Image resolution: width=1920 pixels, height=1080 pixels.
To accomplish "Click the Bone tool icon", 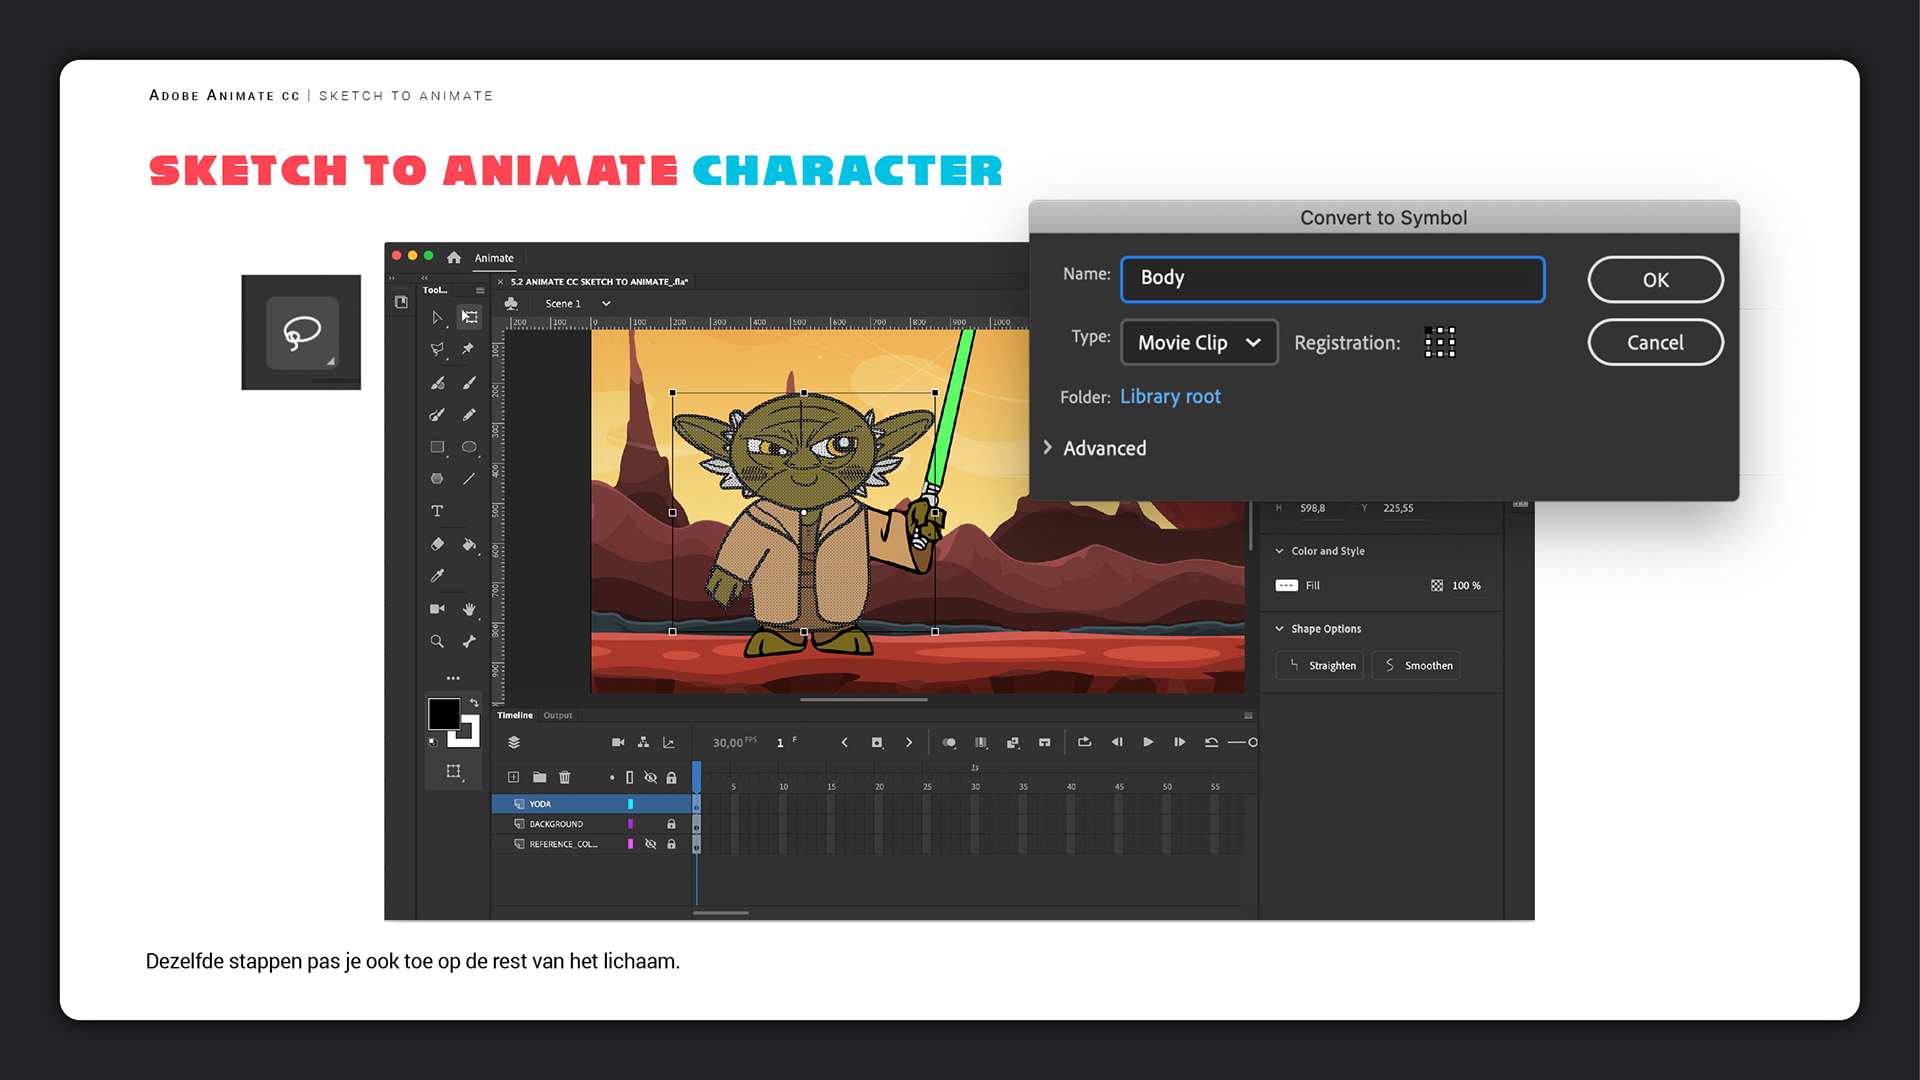I will pos(469,641).
